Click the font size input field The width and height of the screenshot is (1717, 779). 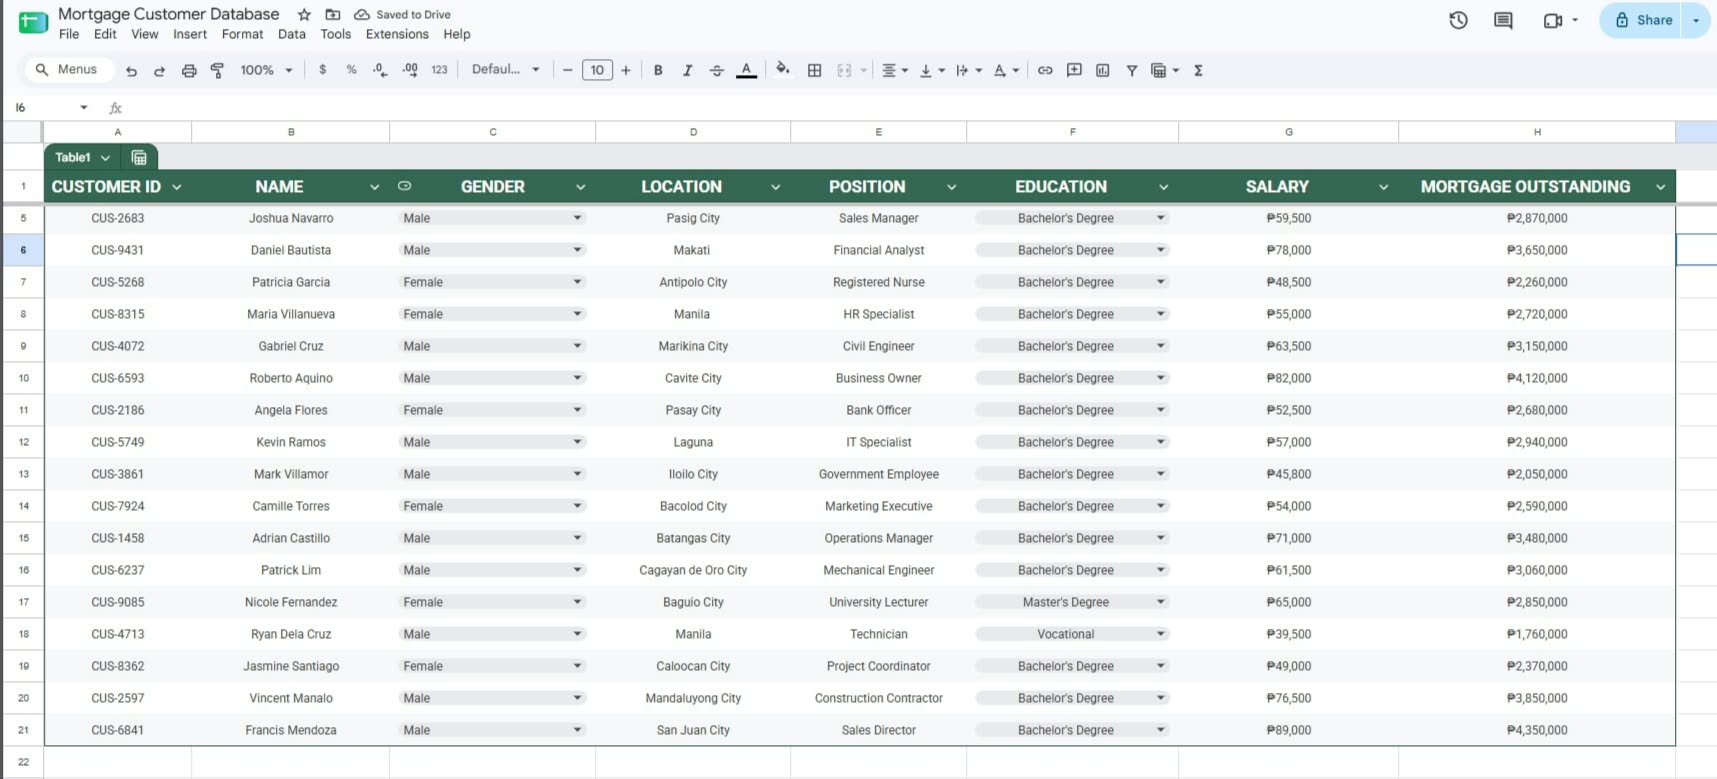(x=597, y=70)
